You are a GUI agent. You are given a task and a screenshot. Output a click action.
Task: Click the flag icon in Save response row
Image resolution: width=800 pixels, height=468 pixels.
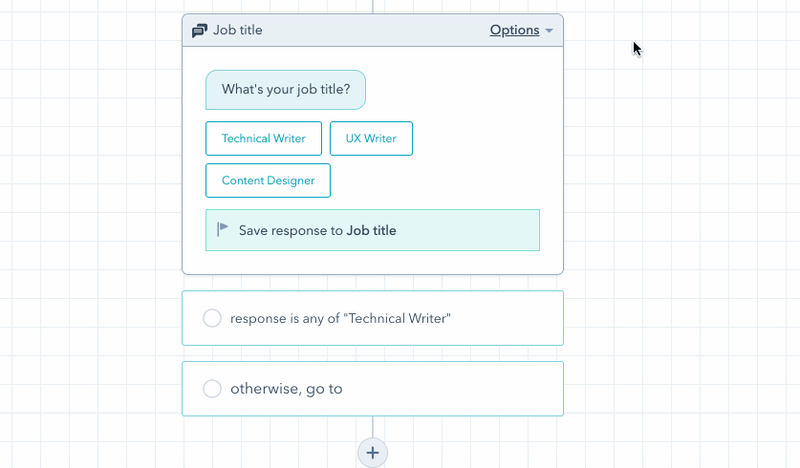tap(222, 230)
